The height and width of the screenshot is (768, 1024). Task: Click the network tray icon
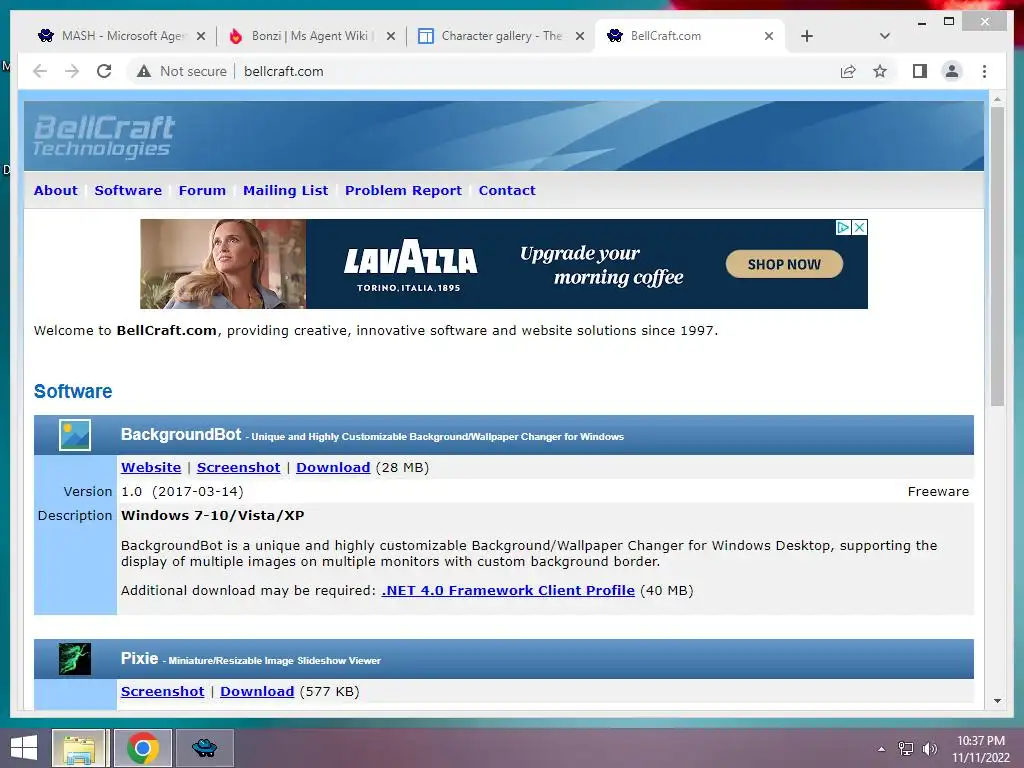click(x=905, y=749)
